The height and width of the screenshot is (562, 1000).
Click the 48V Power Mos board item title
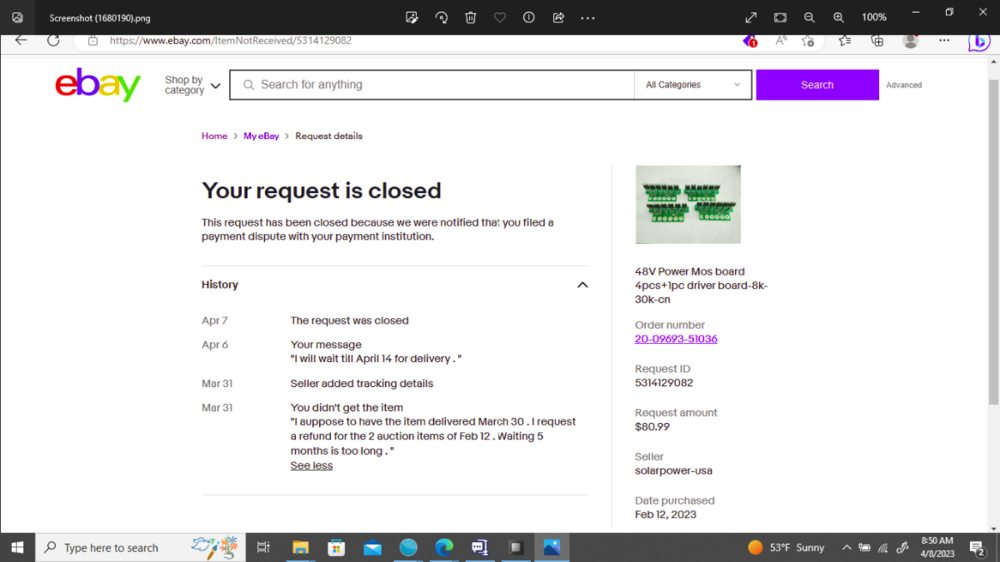701,285
